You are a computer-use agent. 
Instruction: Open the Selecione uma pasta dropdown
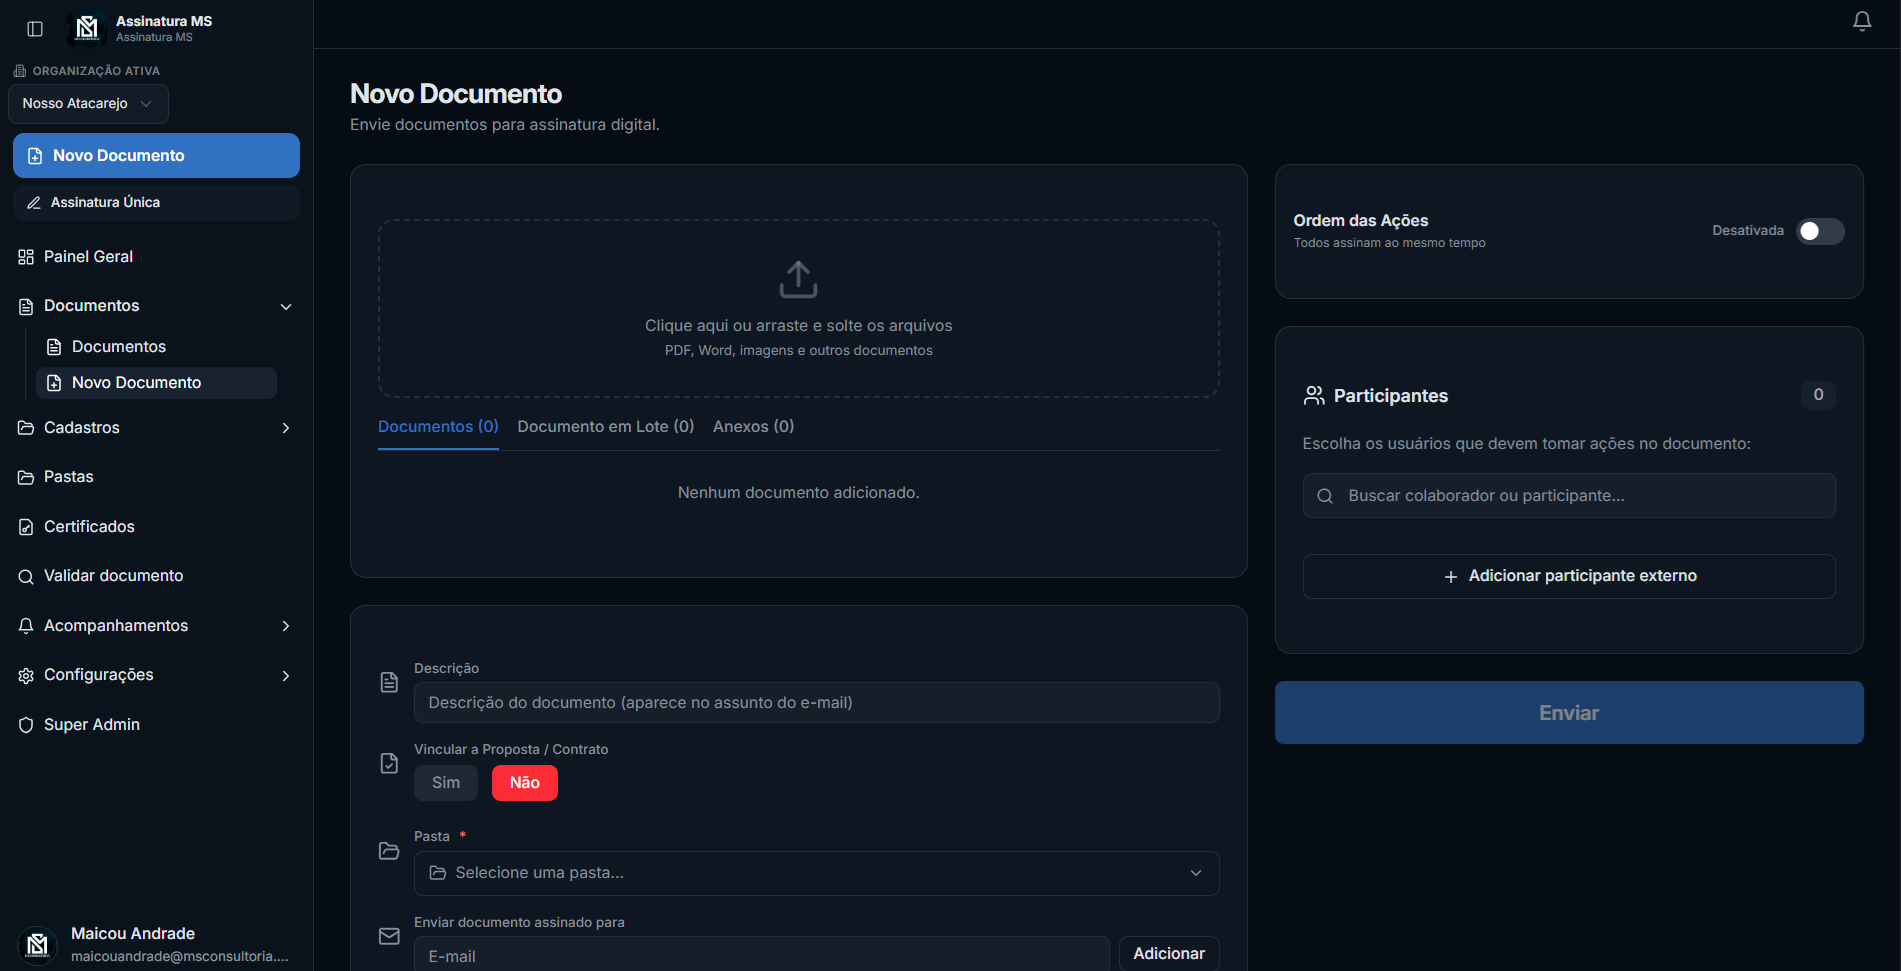(816, 873)
